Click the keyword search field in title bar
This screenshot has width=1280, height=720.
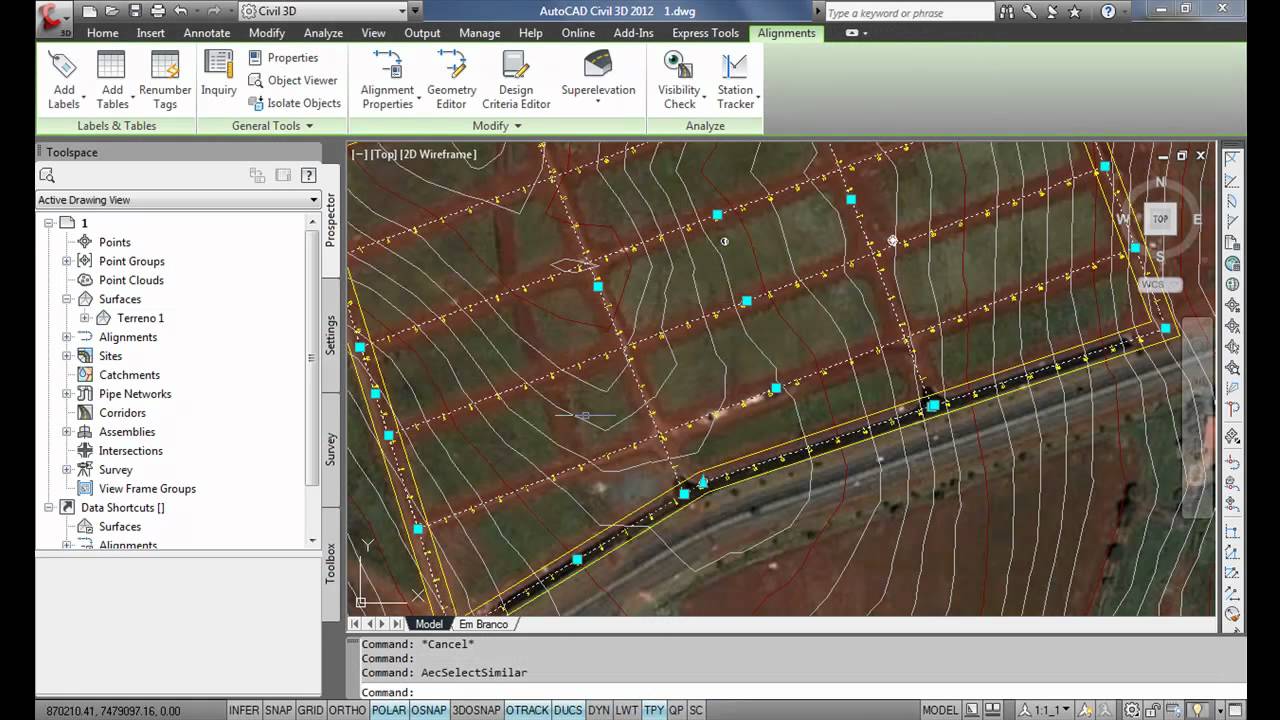click(x=908, y=13)
